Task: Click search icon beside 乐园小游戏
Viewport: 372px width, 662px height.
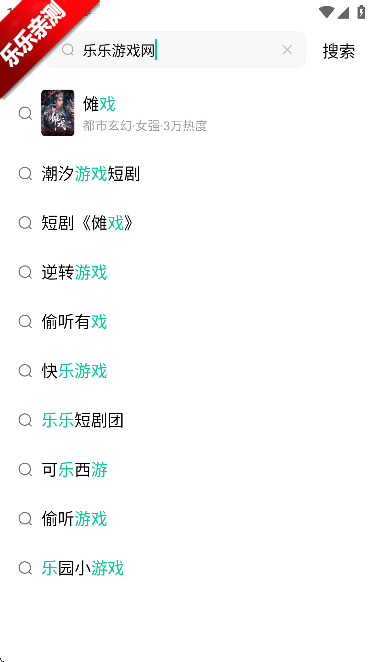Action: coord(25,568)
